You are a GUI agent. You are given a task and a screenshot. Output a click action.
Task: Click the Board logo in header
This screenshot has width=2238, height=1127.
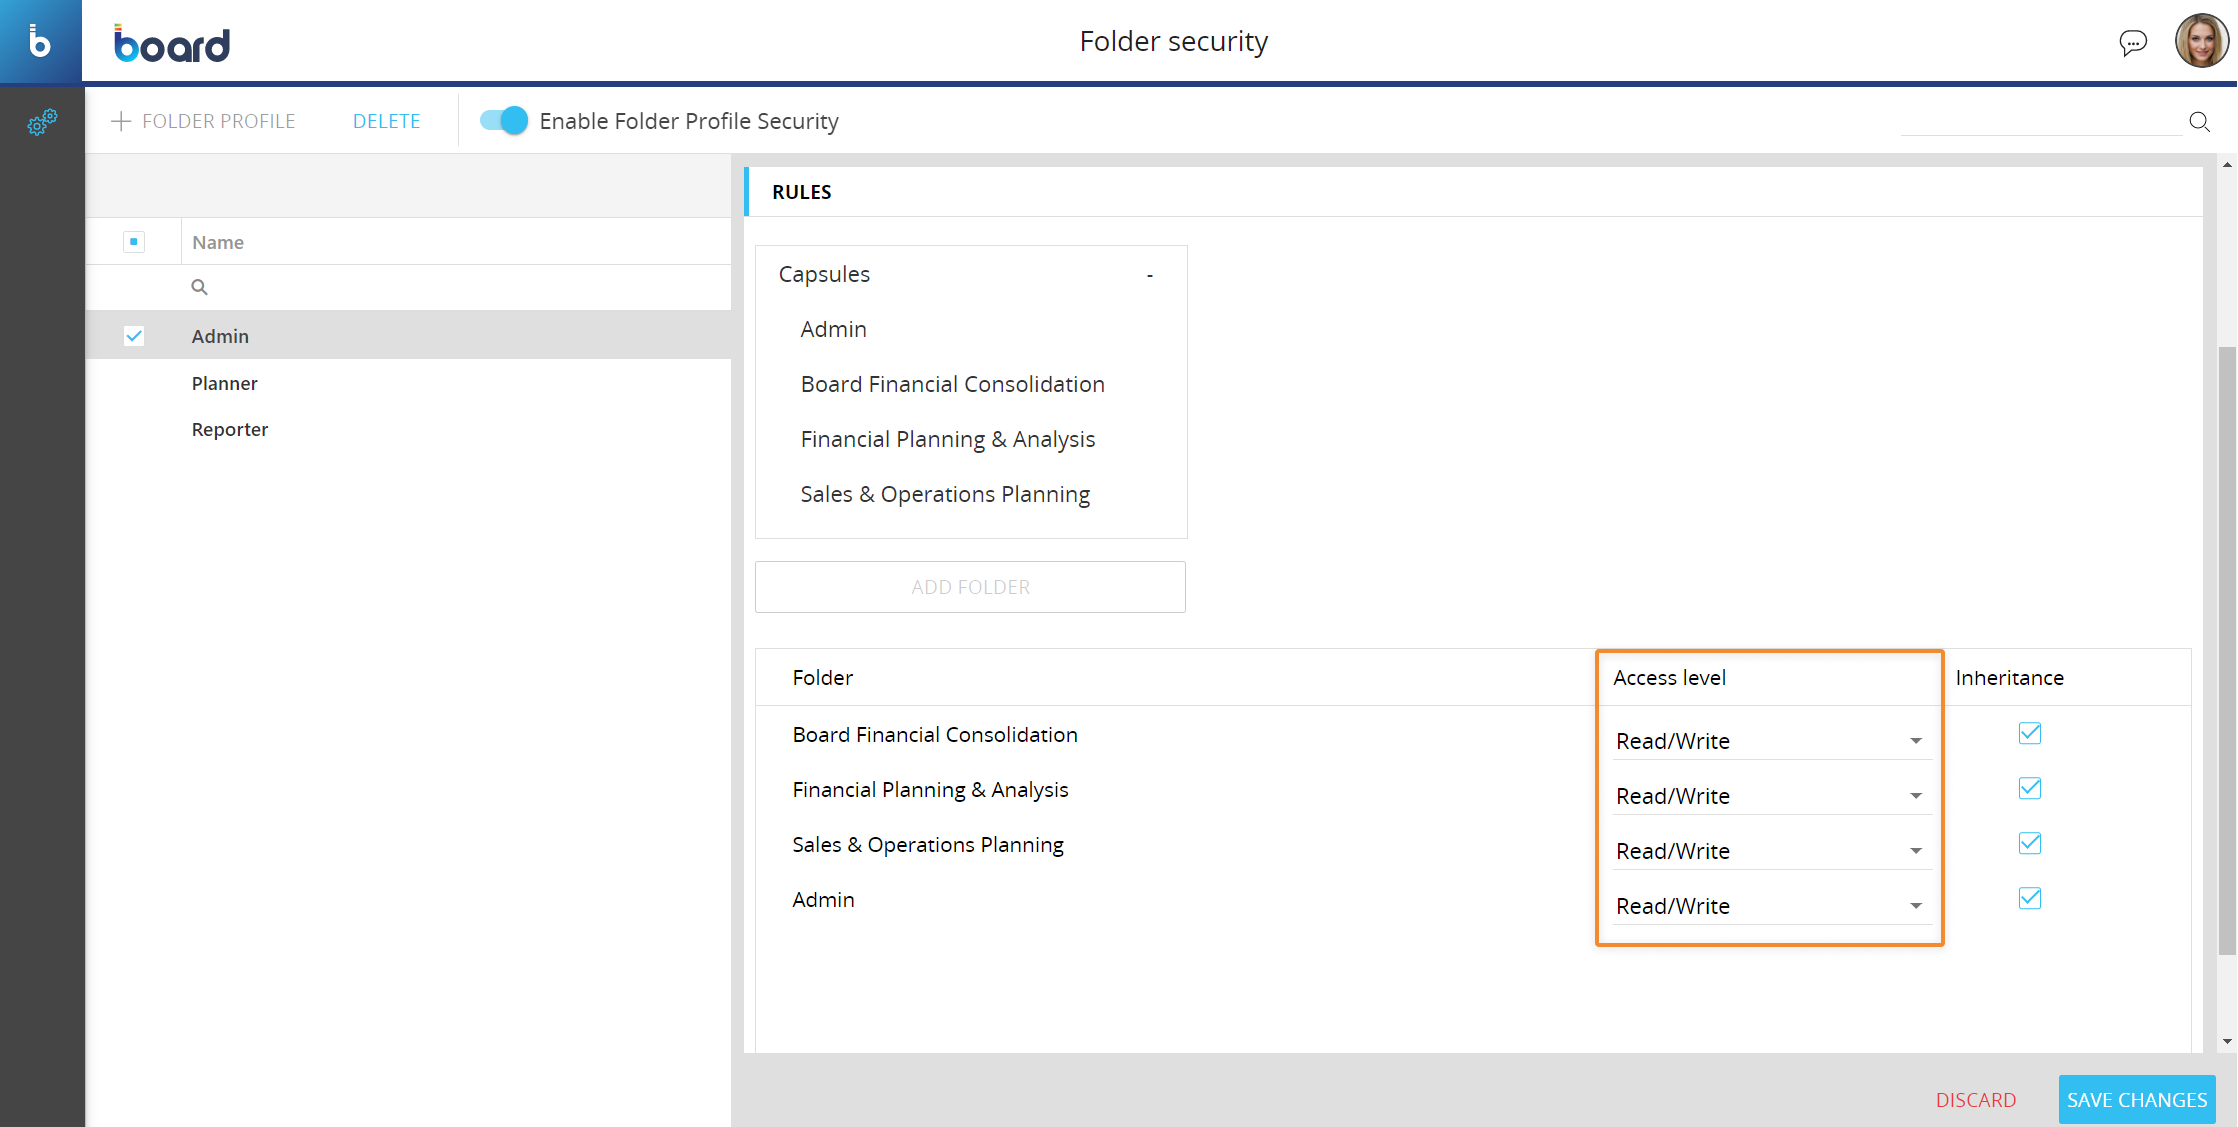[172, 44]
